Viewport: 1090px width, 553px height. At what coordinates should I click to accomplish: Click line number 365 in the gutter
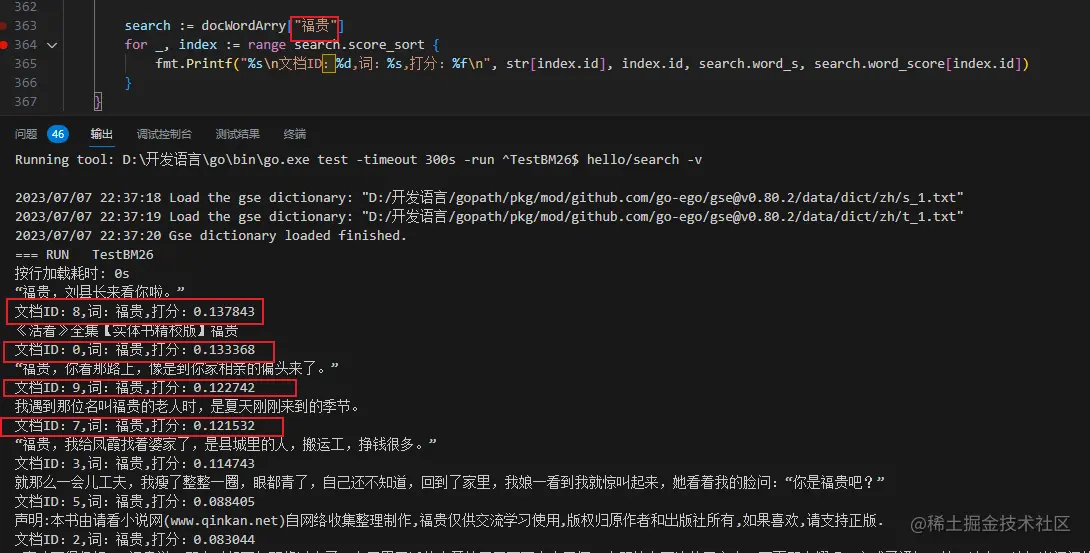pos(26,63)
